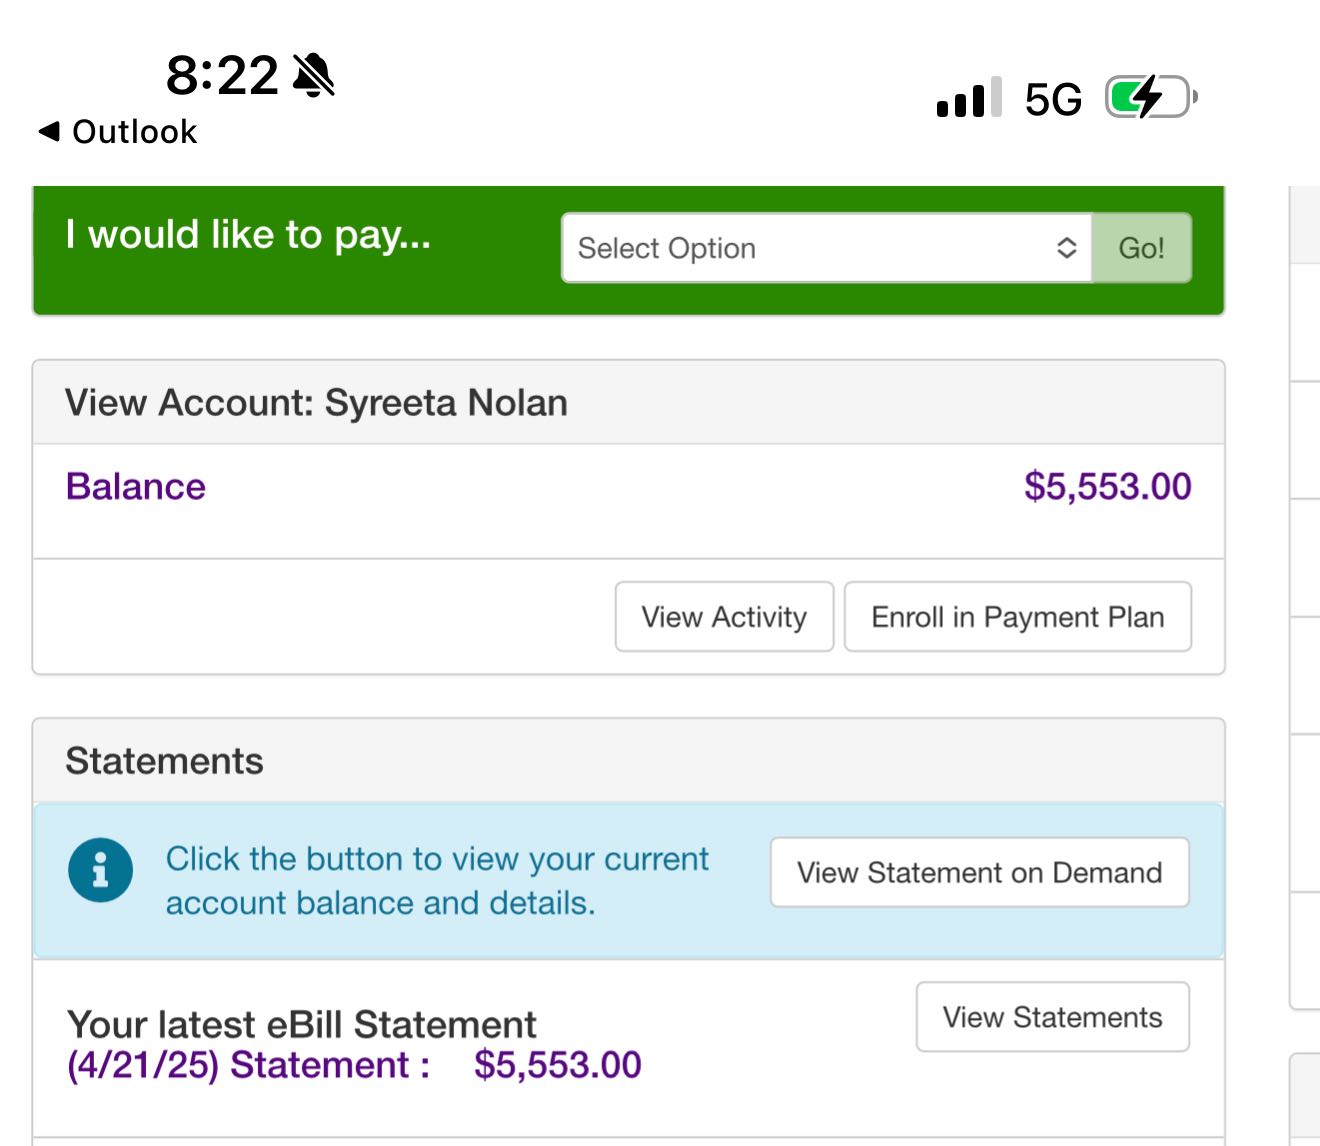Image resolution: width=1320 pixels, height=1146 pixels.
Task: Open the (4/21/25) Statement link
Action: pos(248,1065)
